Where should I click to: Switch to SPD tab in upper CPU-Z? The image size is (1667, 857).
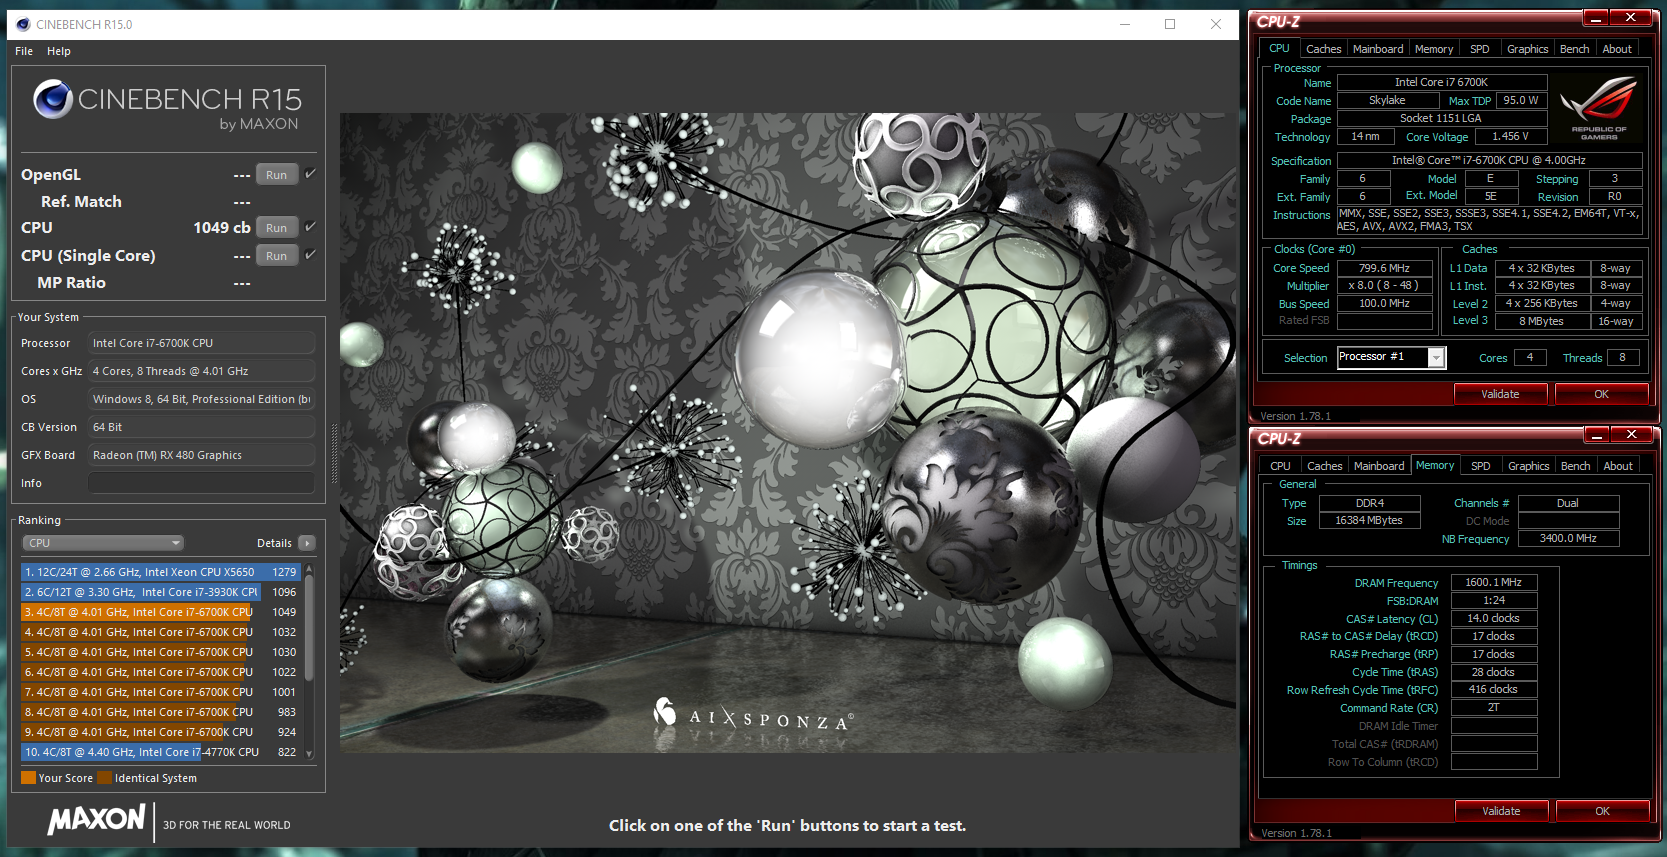[1480, 49]
